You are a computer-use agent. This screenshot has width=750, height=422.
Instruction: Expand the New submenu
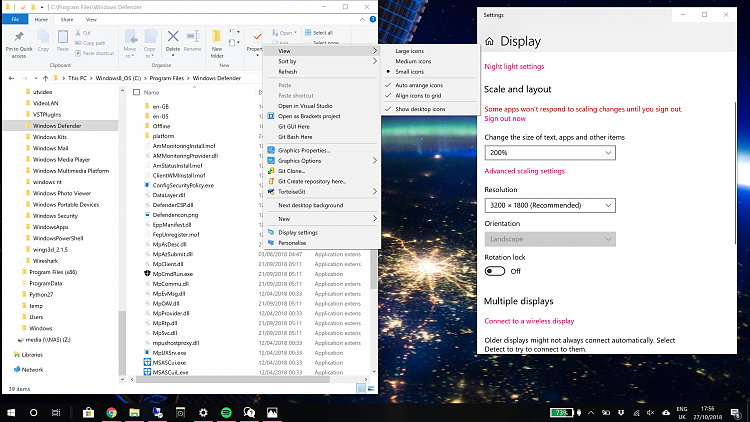coord(322,219)
